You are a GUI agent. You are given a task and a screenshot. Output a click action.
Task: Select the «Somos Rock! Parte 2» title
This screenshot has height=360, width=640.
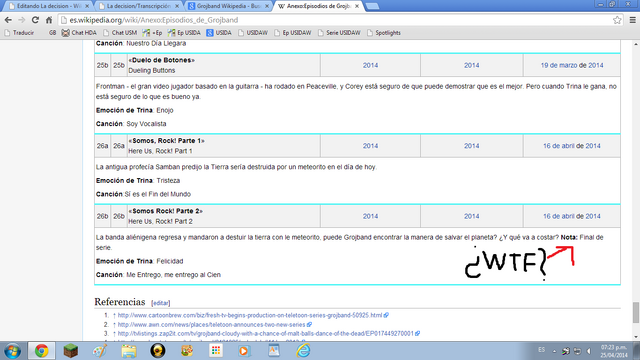click(166, 211)
